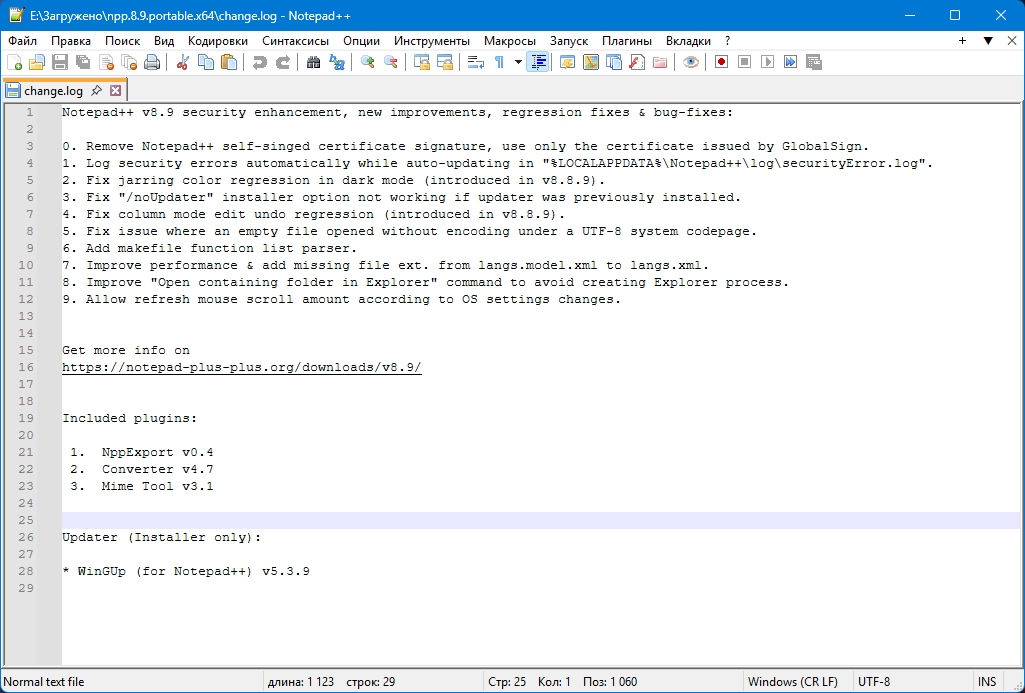Viewport: 1025px width, 693px height.
Task: Click the Paste clipboard icon
Action: coord(229,62)
